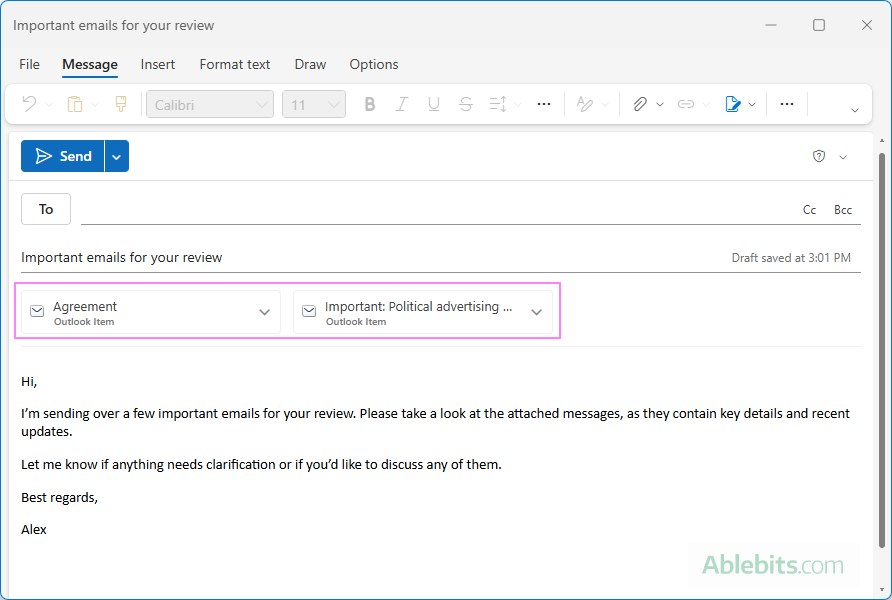Open the Draw ribbon tab
The height and width of the screenshot is (600, 892).
[x=309, y=64]
